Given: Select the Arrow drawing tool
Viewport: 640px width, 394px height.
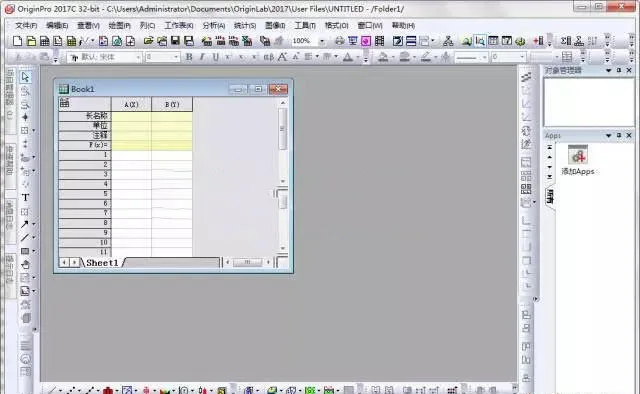Looking at the screenshot, I should coord(24,224).
